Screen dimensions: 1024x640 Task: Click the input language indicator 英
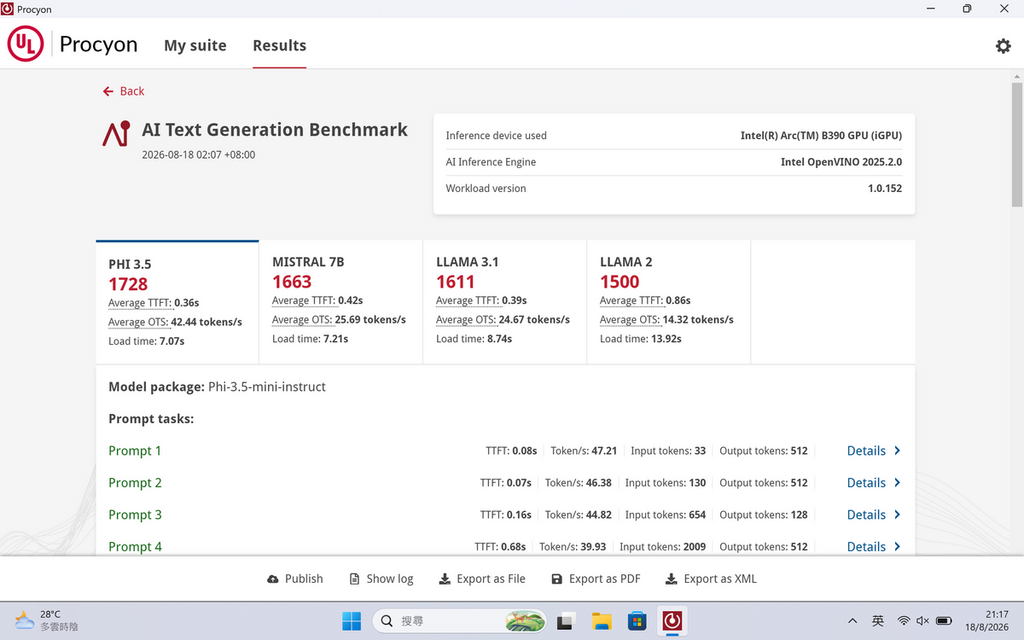(x=878, y=621)
